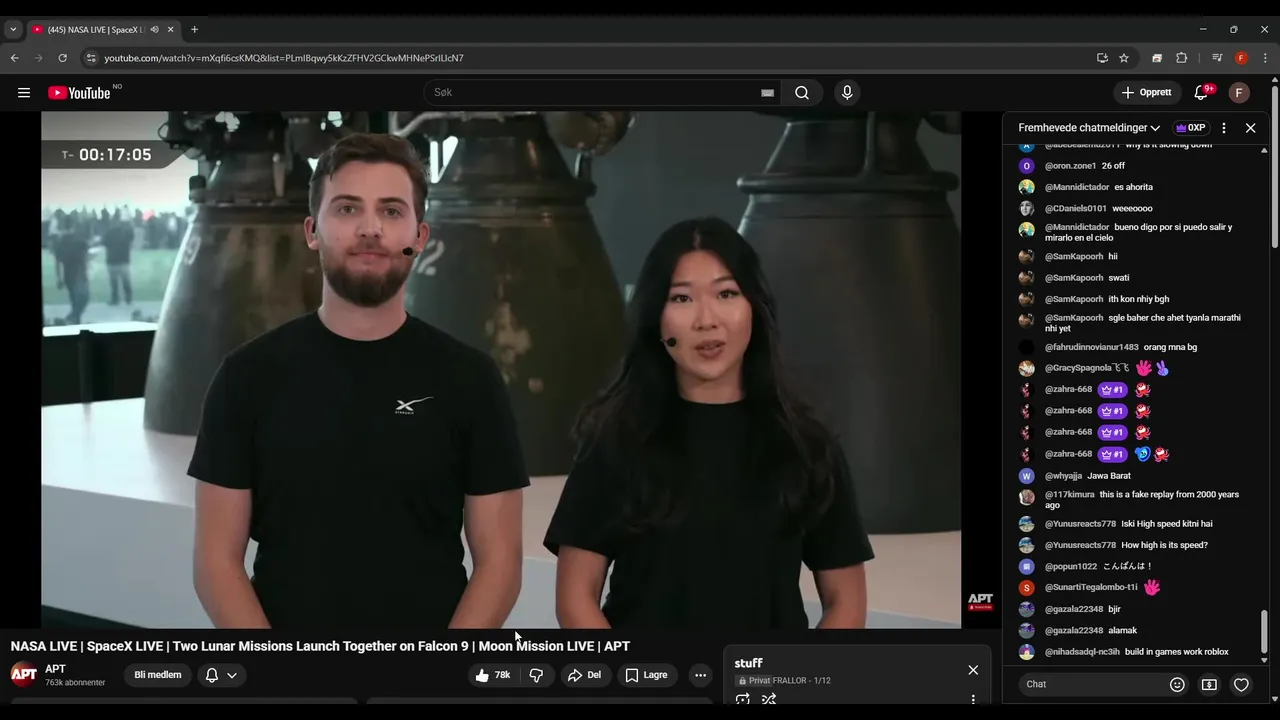Image resolution: width=1280 pixels, height=720 pixels.
Task: Open the Chrome three-dot menu
Action: pyautogui.click(x=1265, y=58)
